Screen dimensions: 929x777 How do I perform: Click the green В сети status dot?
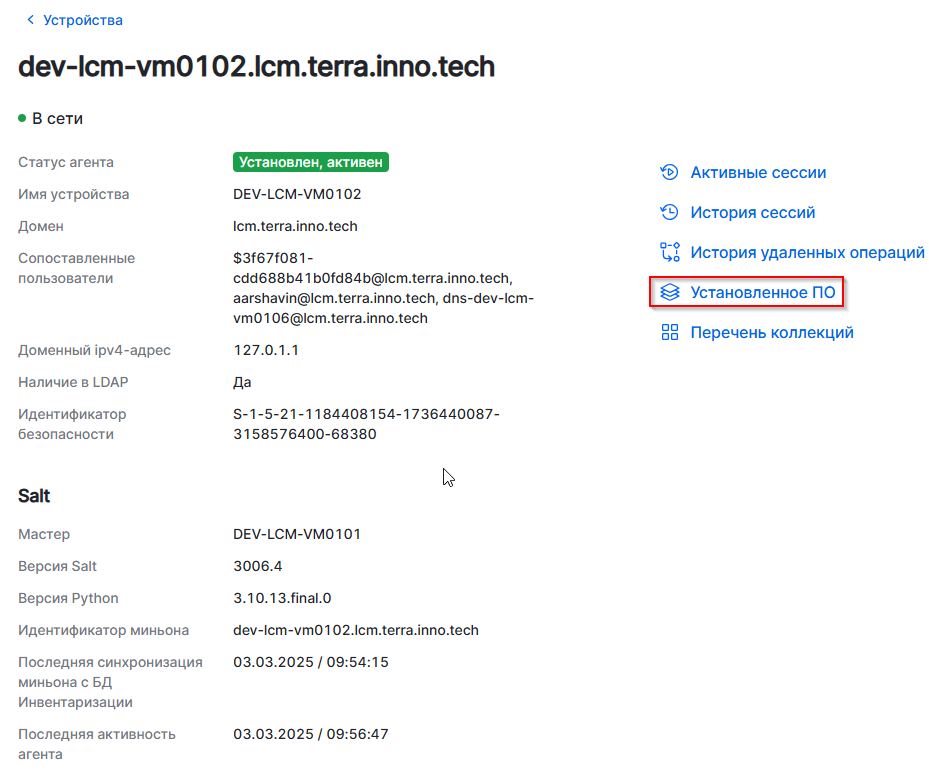coord(22,119)
